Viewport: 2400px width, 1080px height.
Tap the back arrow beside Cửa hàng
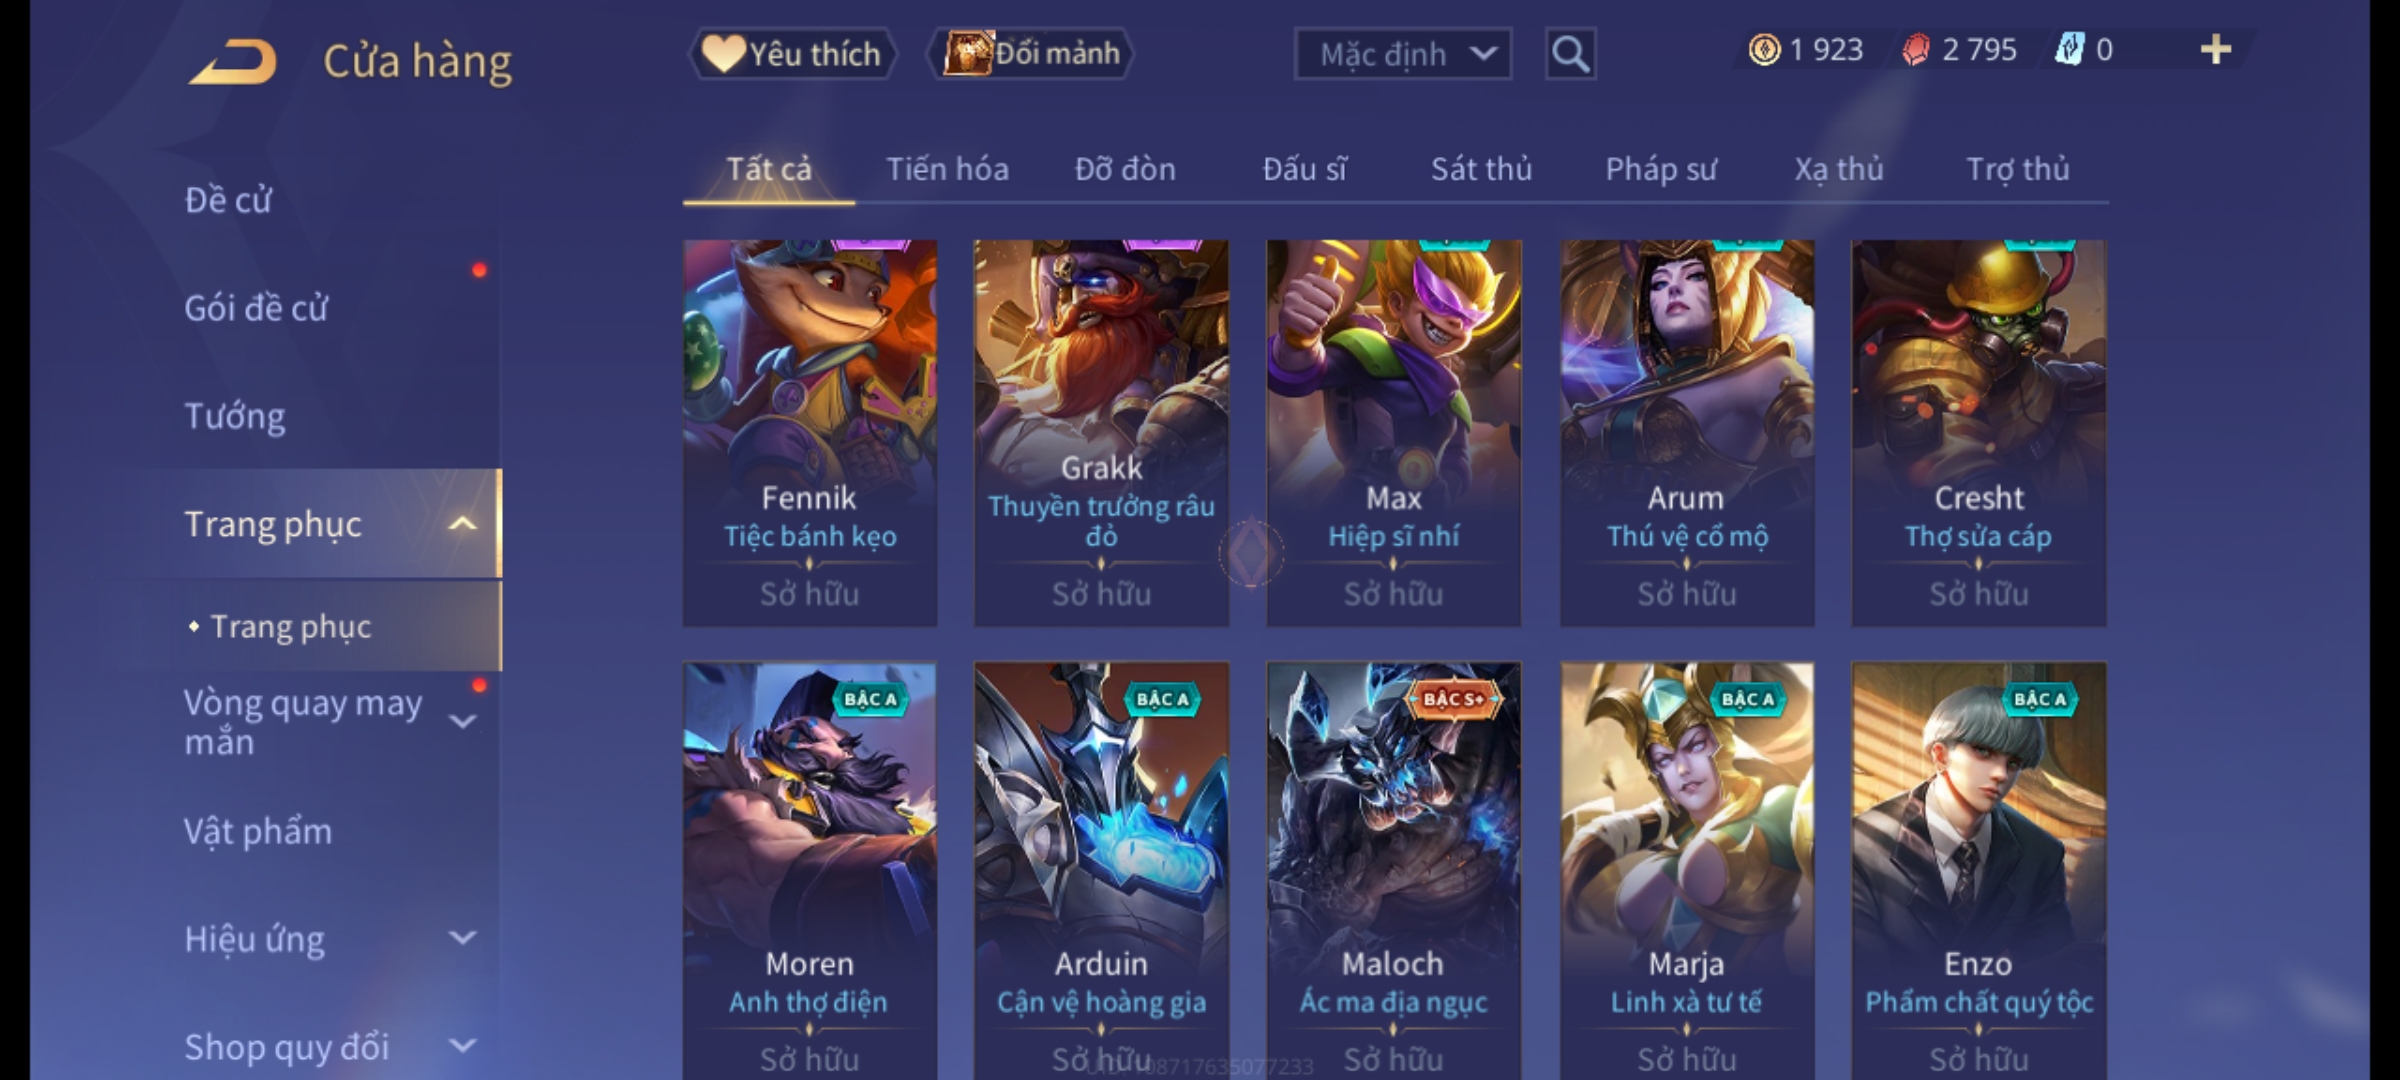[233, 62]
